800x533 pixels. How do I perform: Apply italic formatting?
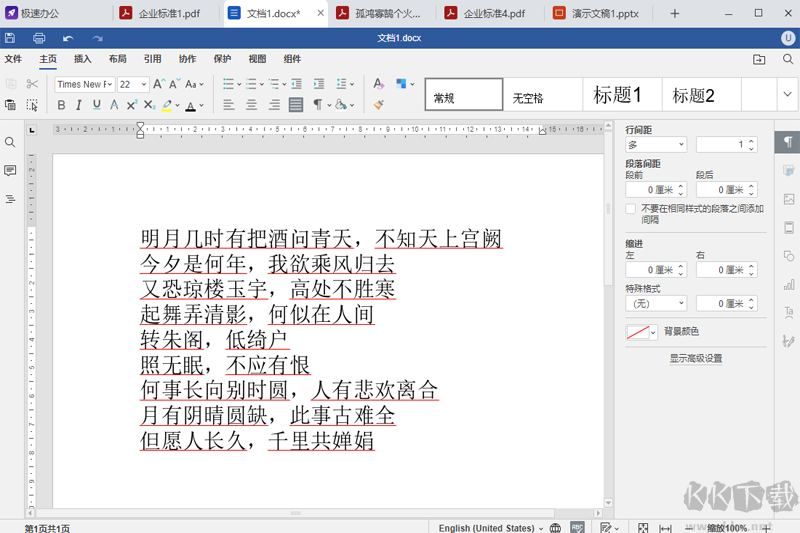(x=80, y=105)
